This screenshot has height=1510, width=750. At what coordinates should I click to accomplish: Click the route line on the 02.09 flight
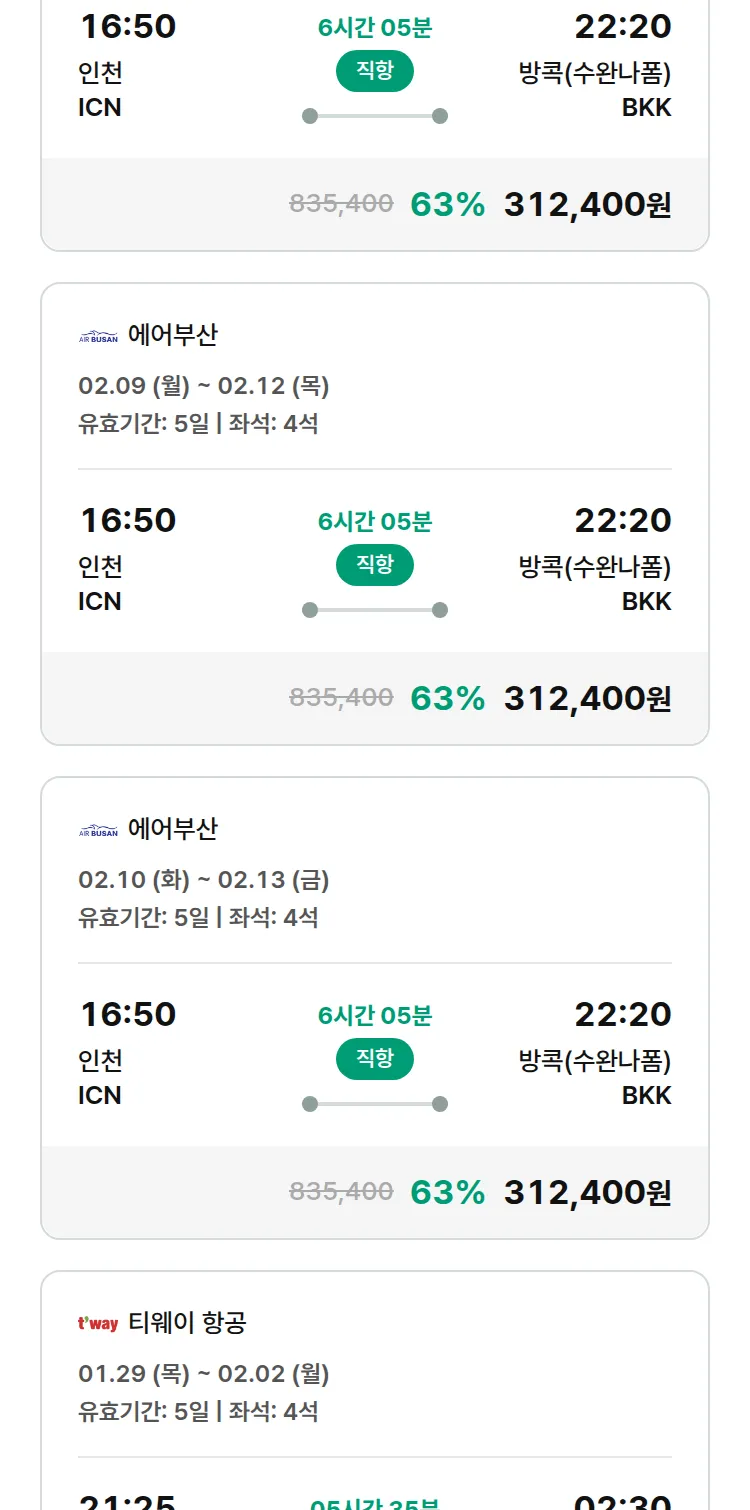(375, 610)
